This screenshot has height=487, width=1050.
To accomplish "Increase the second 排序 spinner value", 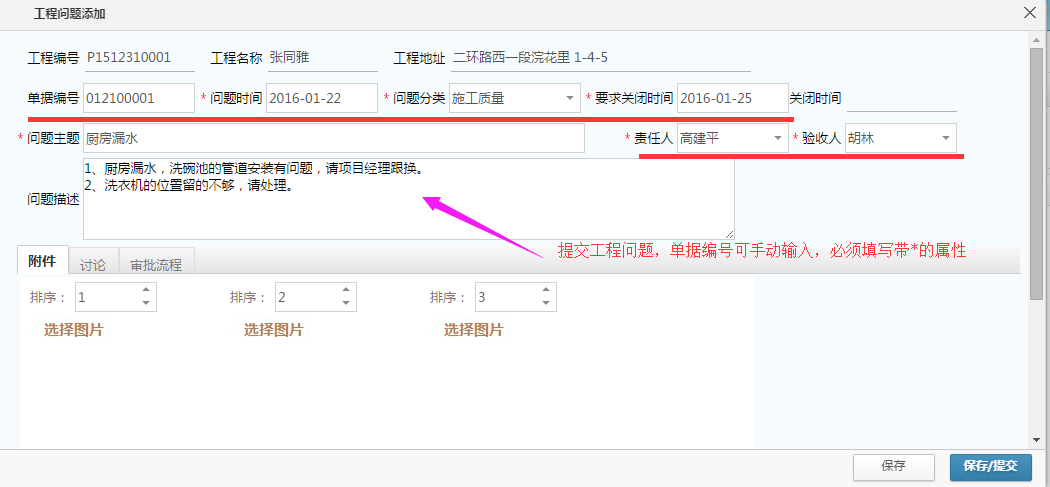I will point(346,291).
